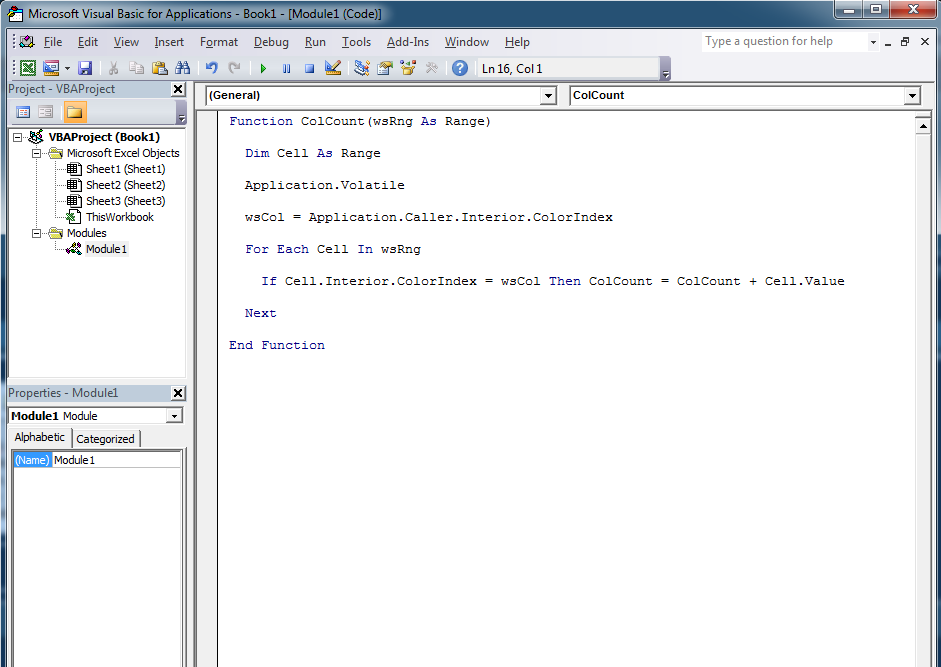
Task: Open the File menu
Action: (x=53, y=42)
